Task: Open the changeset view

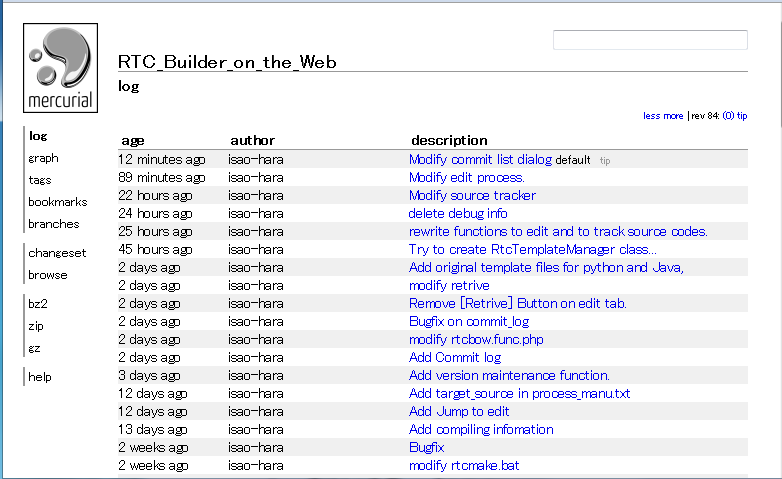Action: coord(57,253)
